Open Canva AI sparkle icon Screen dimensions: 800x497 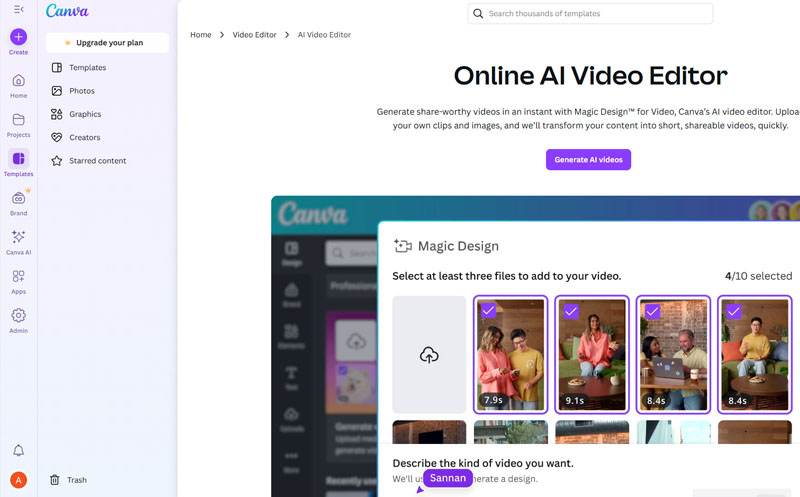point(18,237)
